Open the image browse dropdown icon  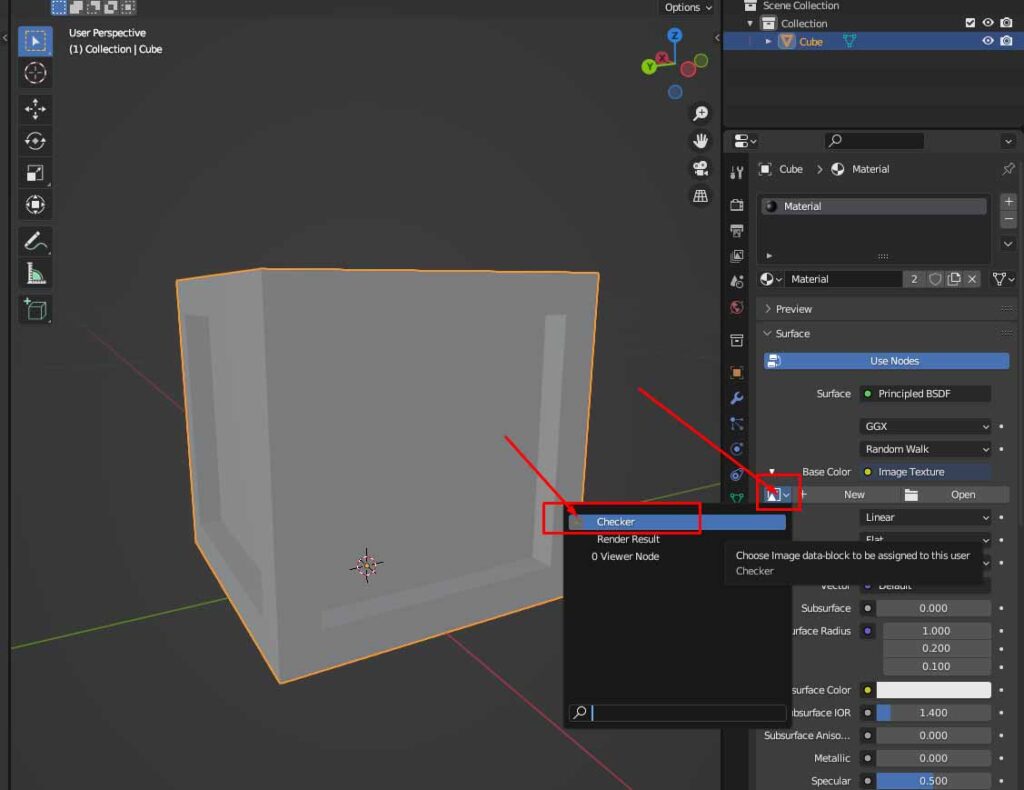777,495
